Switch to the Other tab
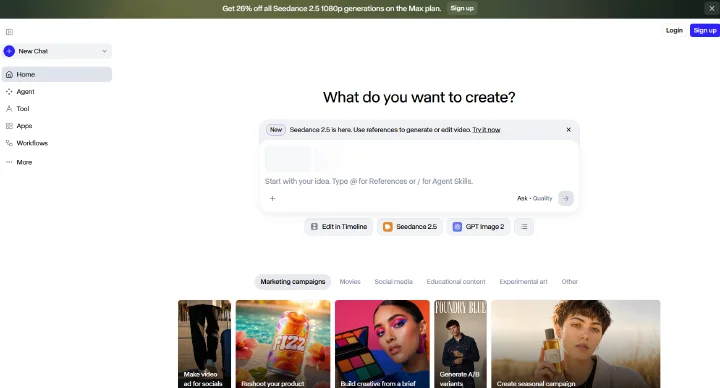The image size is (720, 388). click(569, 282)
